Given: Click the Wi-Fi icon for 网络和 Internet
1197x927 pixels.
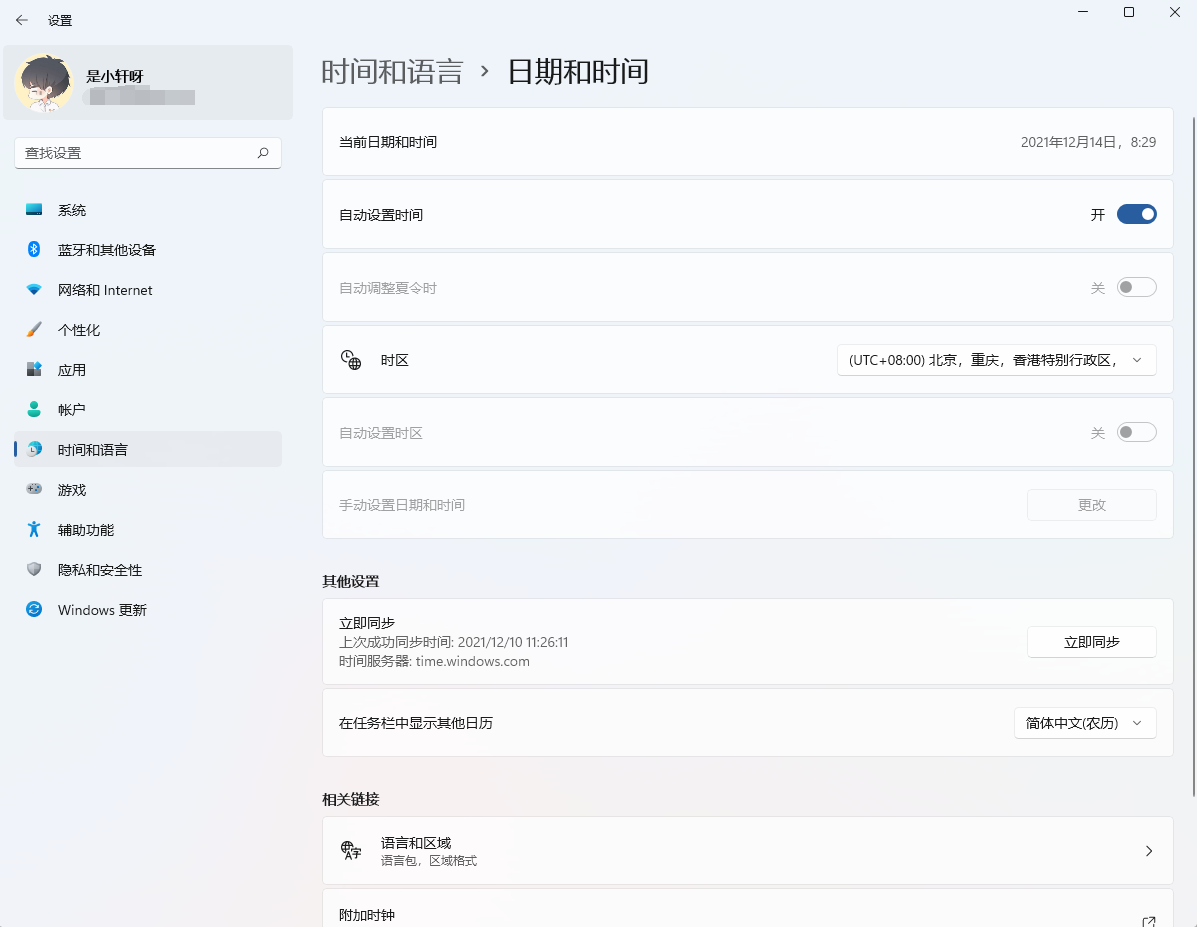Looking at the screenshot, I should click(34, 289).
